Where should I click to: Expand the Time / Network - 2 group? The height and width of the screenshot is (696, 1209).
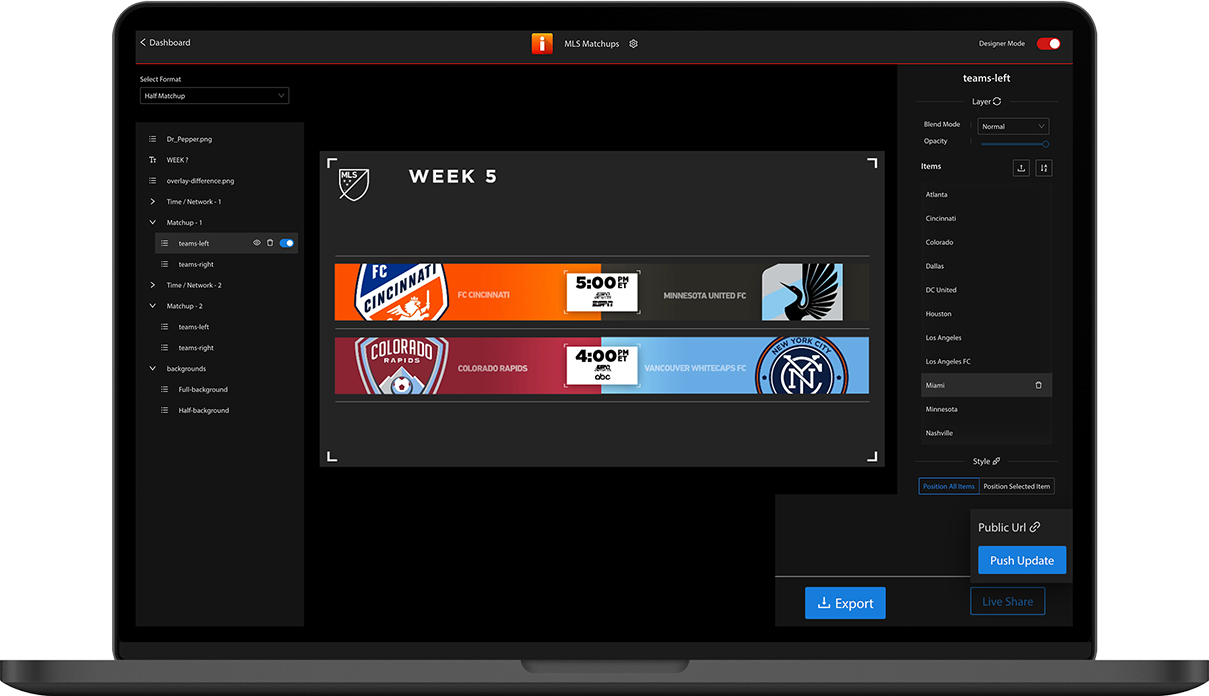pos(153,285)
